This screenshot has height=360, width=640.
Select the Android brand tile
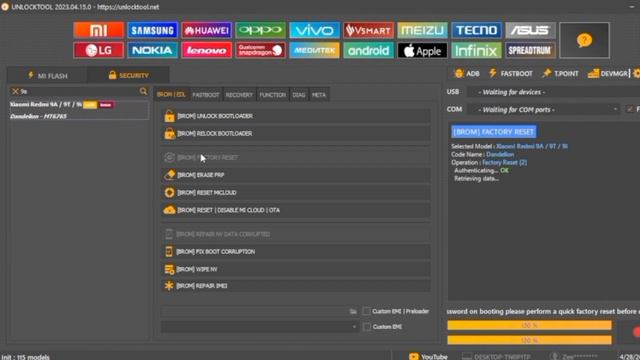368,50
